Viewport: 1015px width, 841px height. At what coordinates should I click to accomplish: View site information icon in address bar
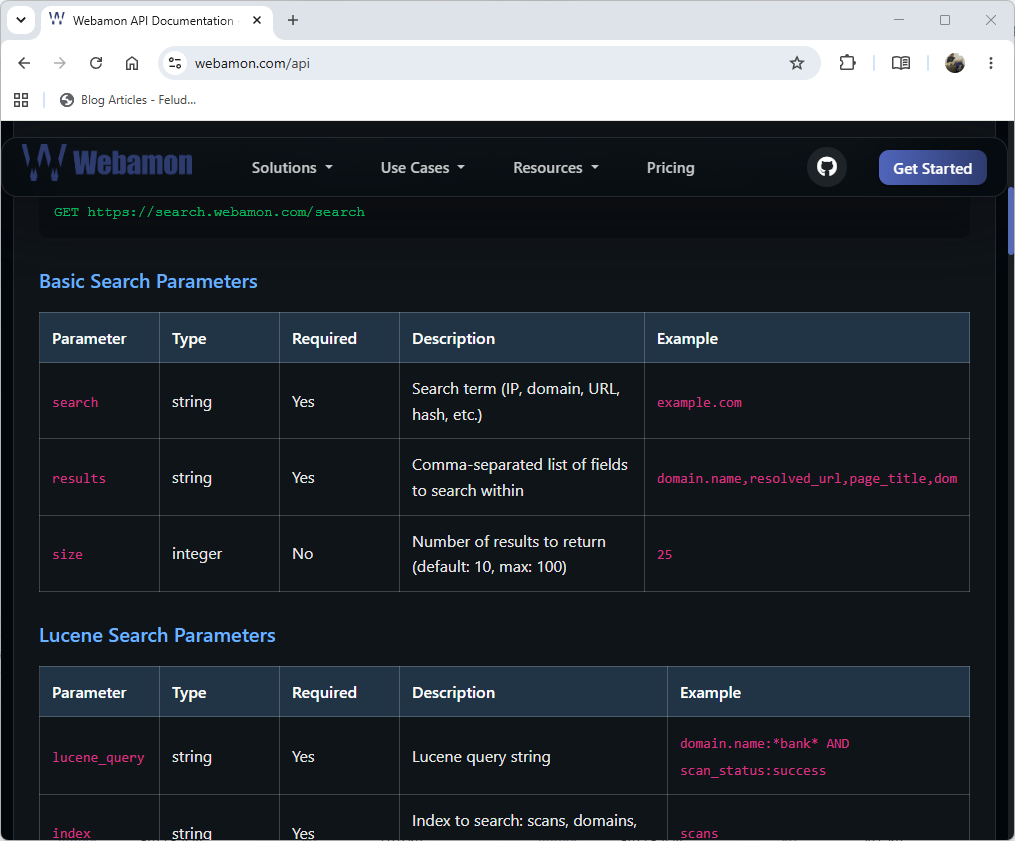click(x=175, y=63)
